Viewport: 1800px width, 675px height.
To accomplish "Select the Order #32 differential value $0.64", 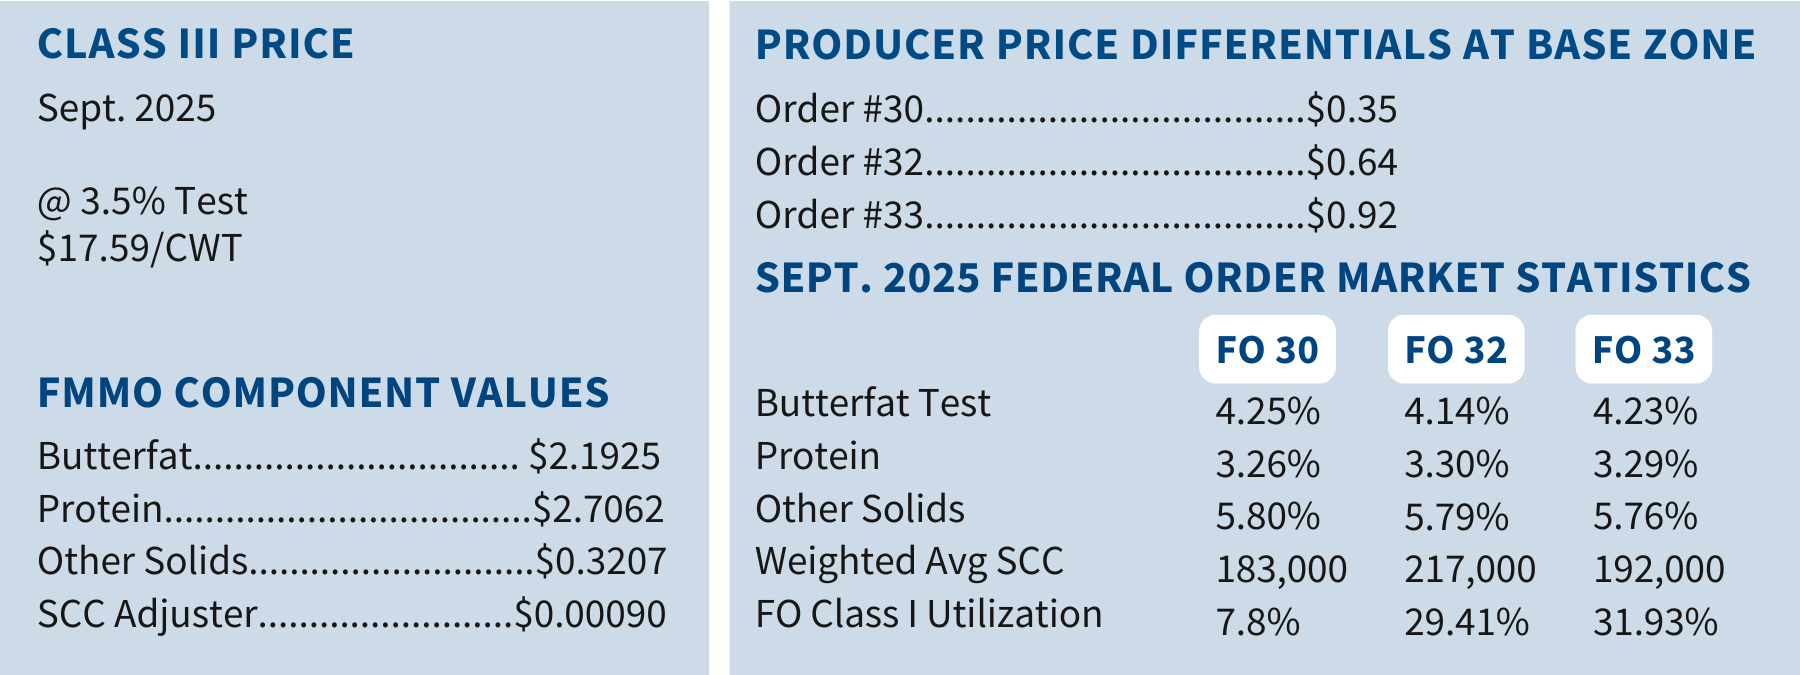I will click(1352, 162).
